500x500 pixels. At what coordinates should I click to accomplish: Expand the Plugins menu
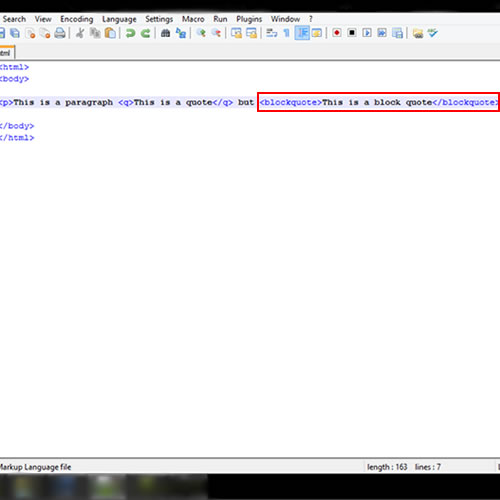pos(249,19)
